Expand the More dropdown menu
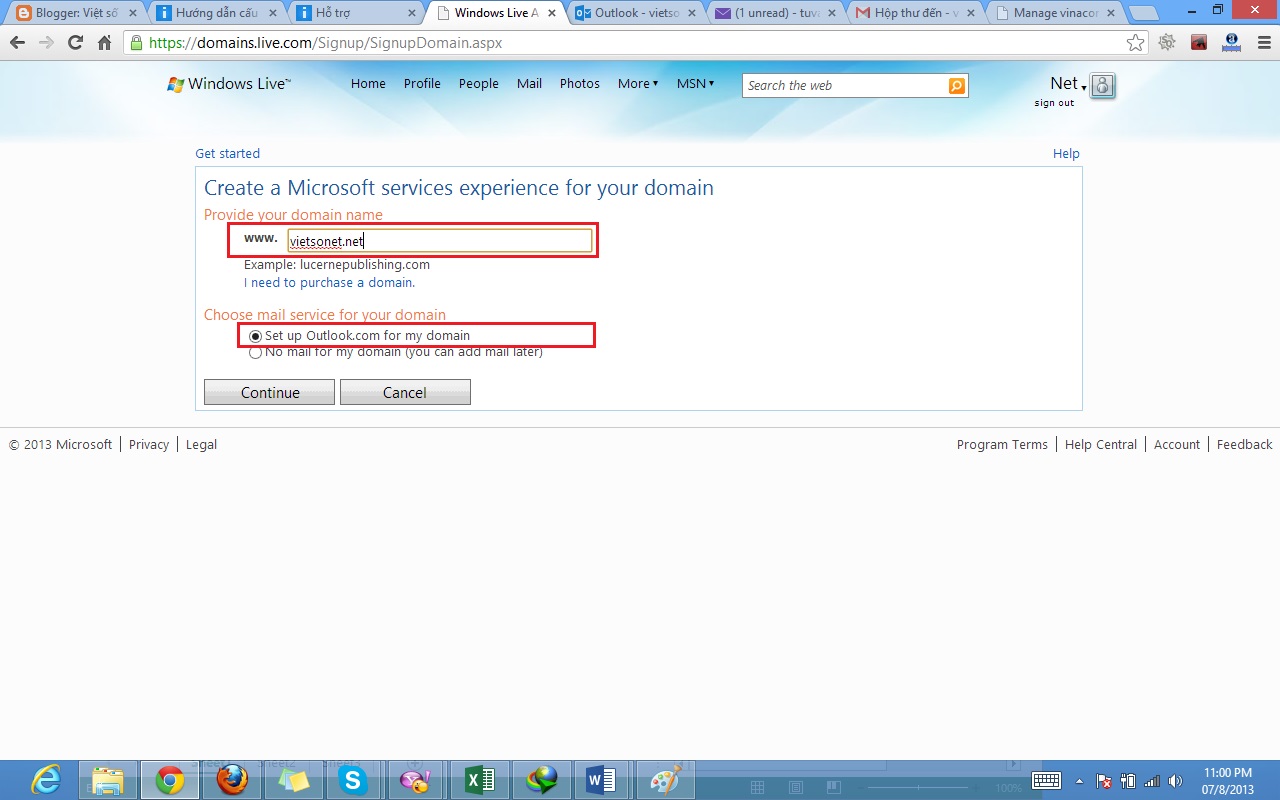Screen dimensions: 1280x800 pos(638,84)
